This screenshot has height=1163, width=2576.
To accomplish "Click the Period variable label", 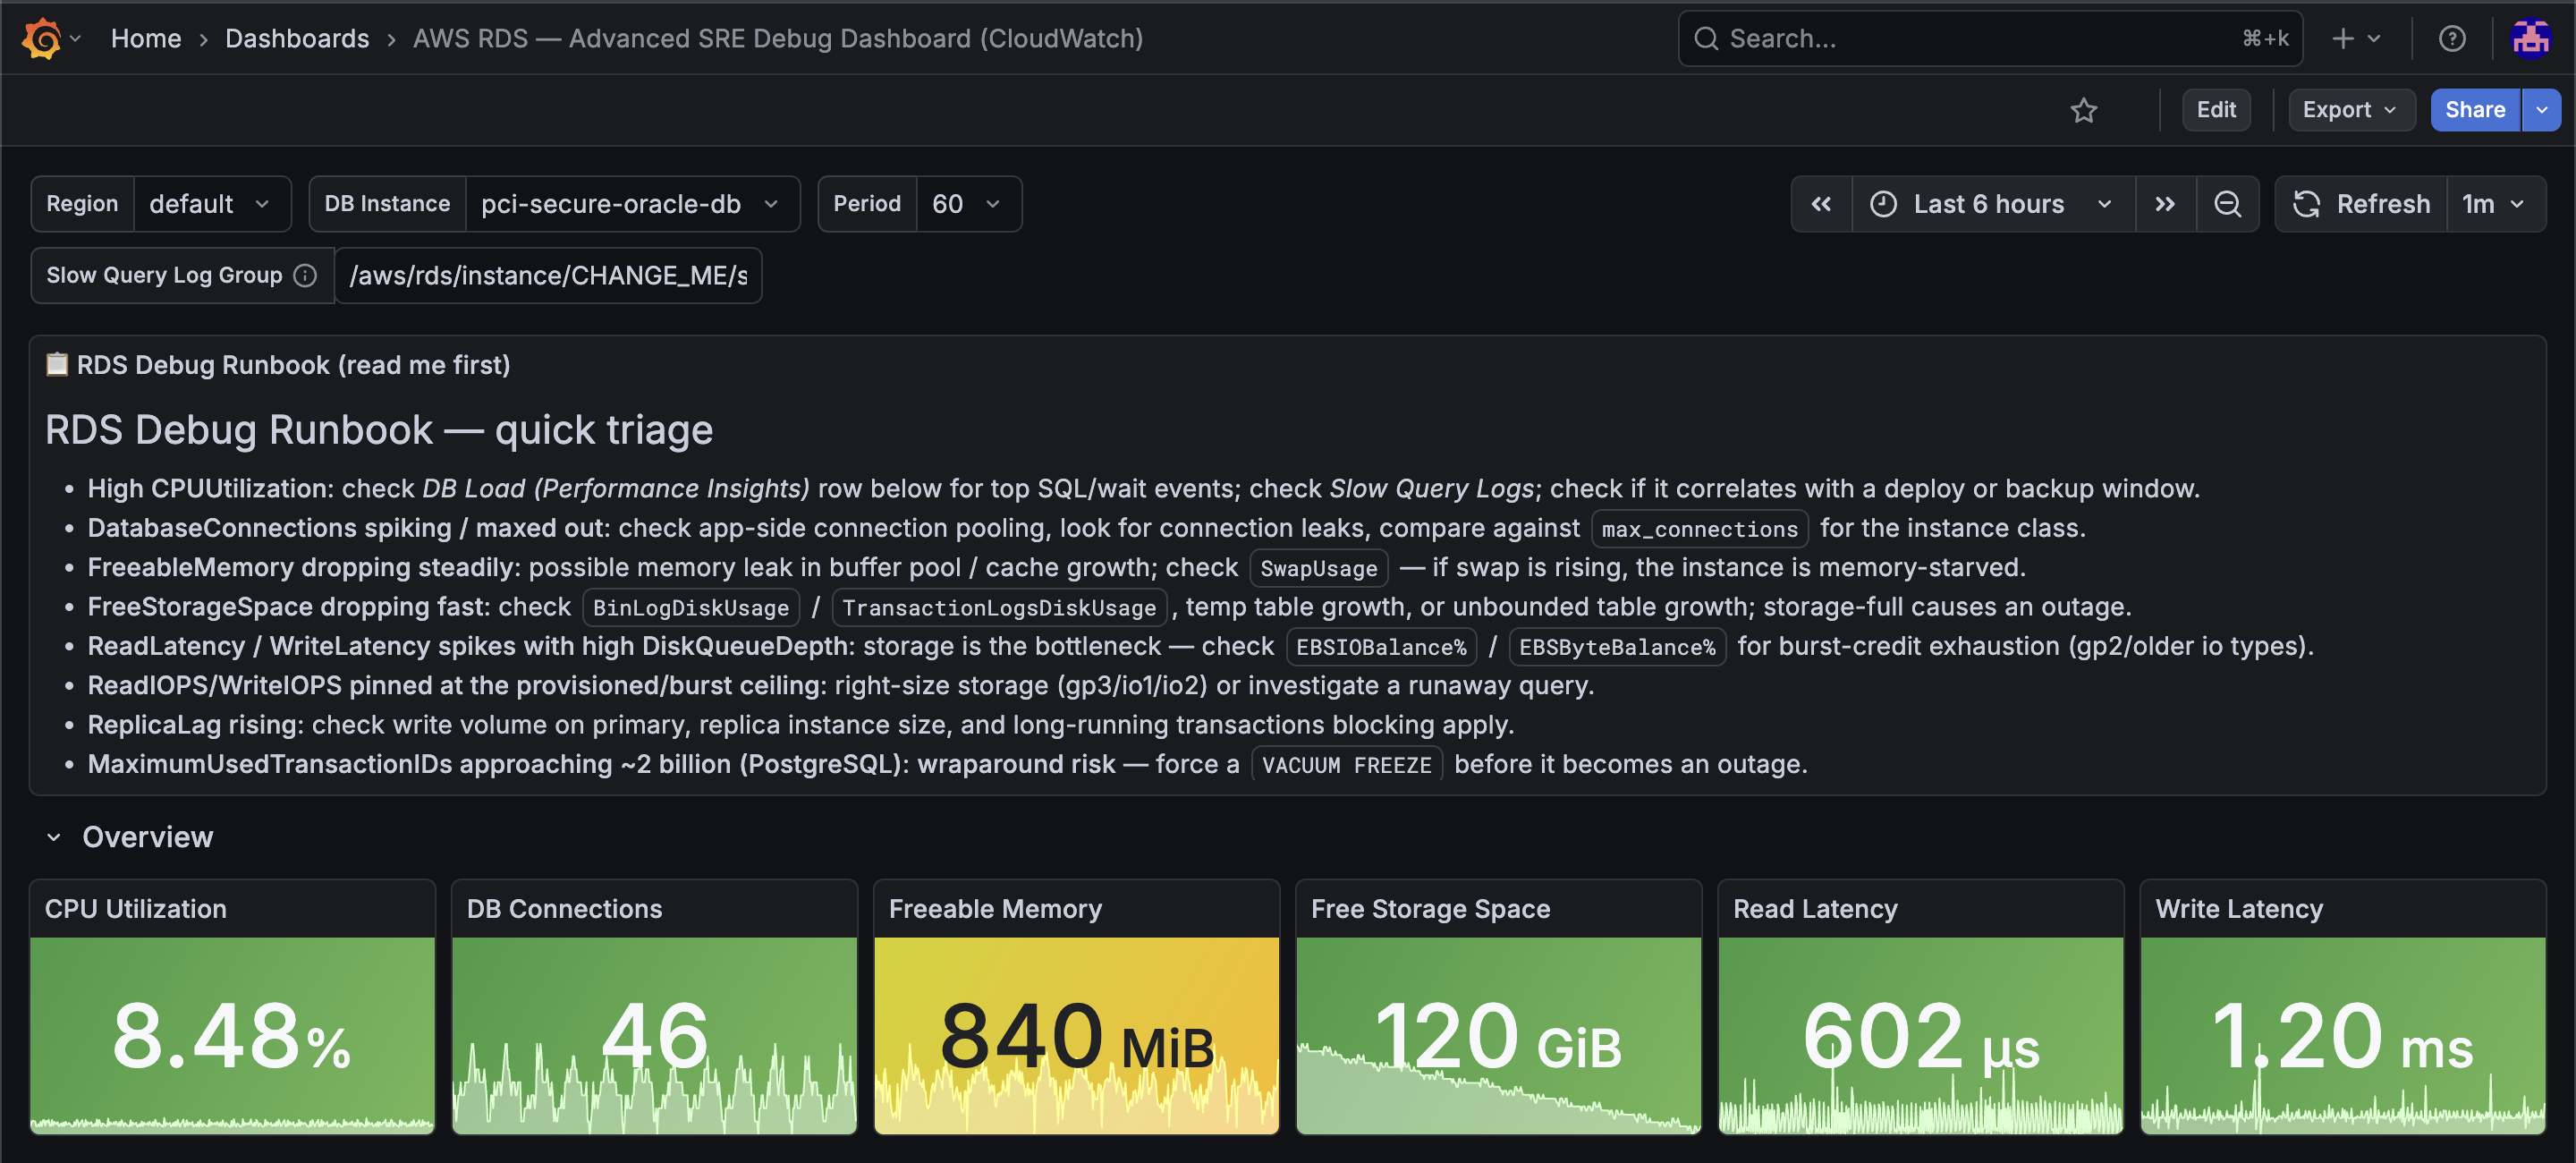I will coord(867,204).
